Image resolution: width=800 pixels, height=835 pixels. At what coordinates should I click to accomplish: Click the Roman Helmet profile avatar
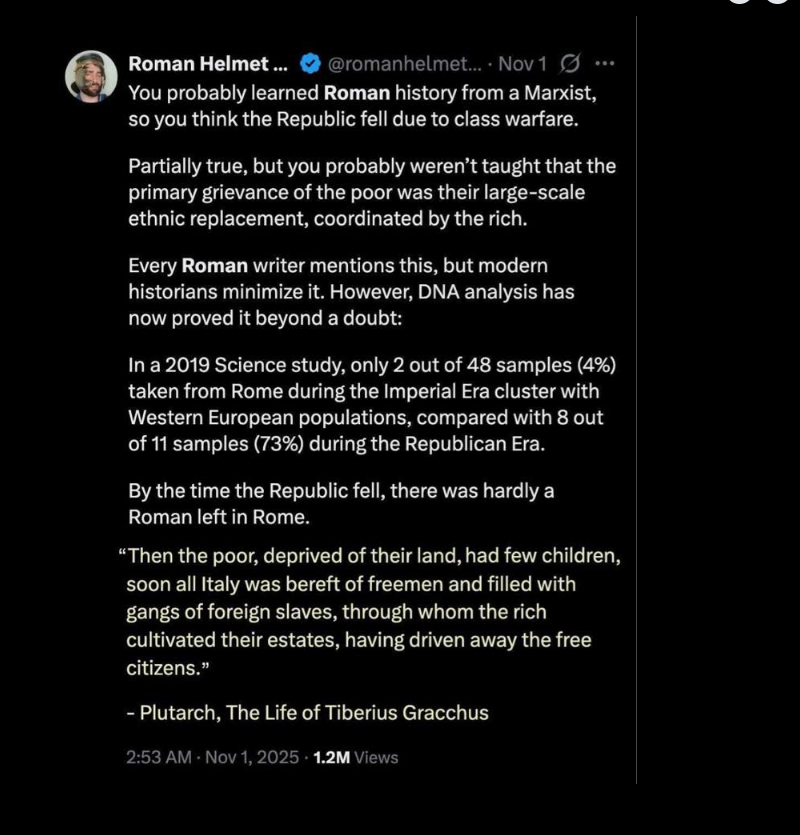(x=91, y=76)
